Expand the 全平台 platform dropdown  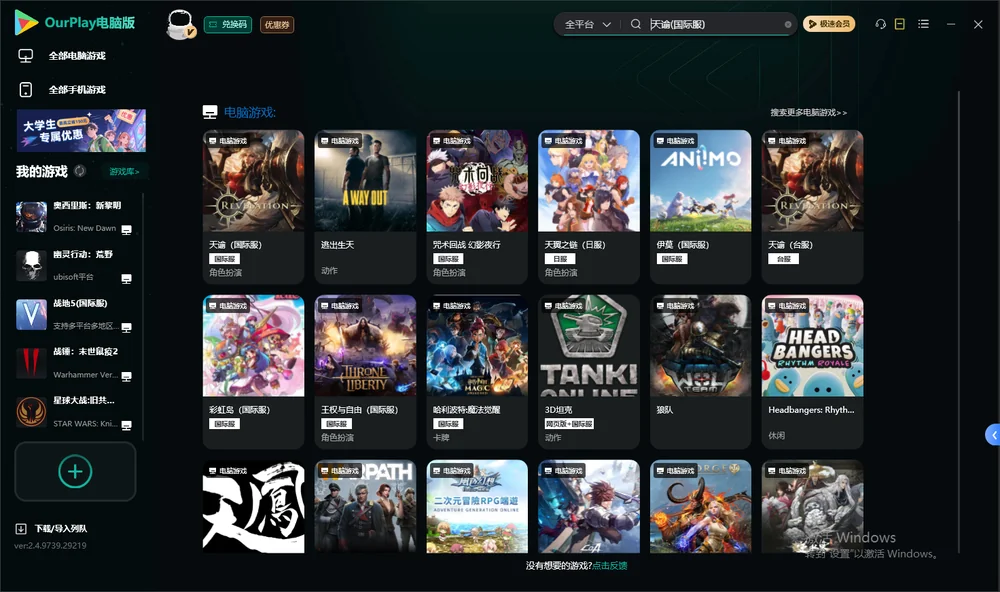pyautogui.click(x=587, y=24)
